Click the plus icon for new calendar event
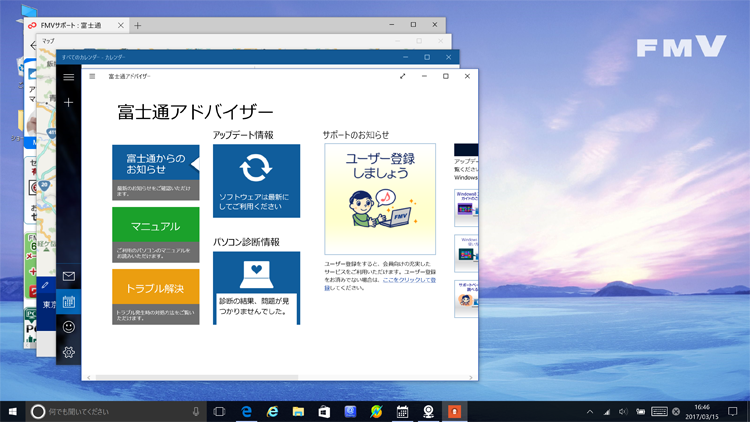 coord(68,102)
